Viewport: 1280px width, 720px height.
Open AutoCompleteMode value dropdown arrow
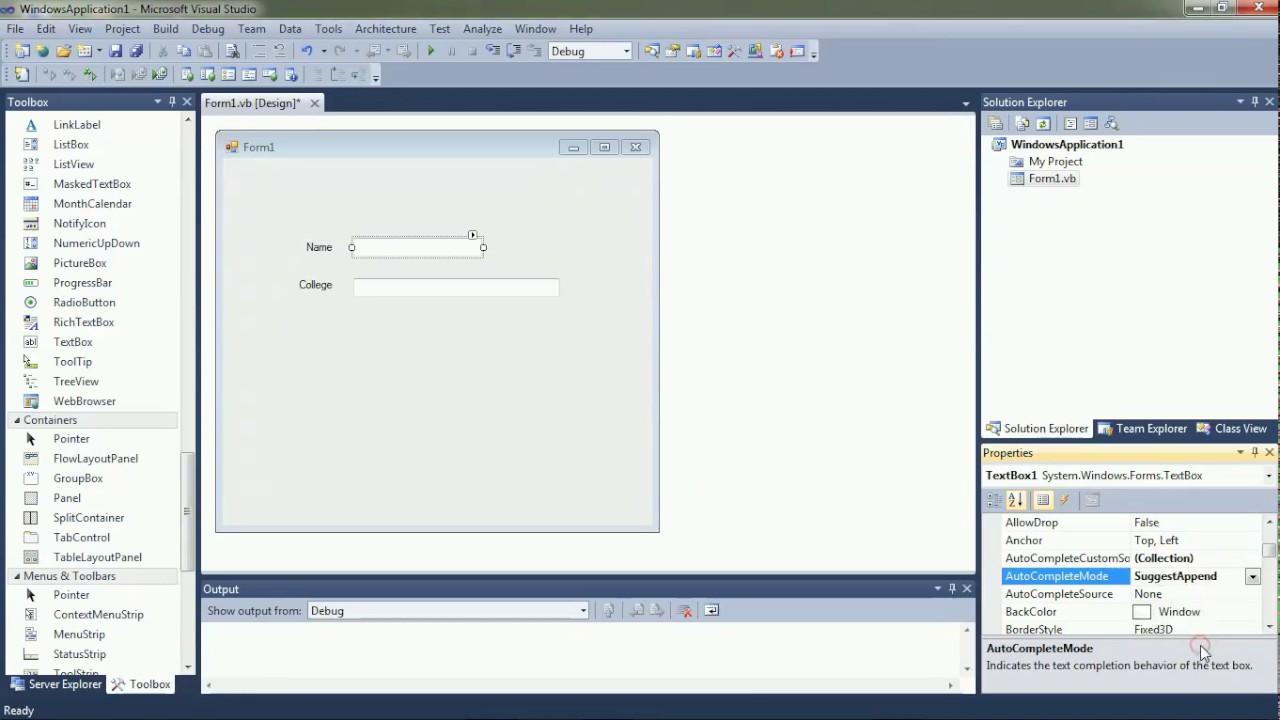[1252, 577]
